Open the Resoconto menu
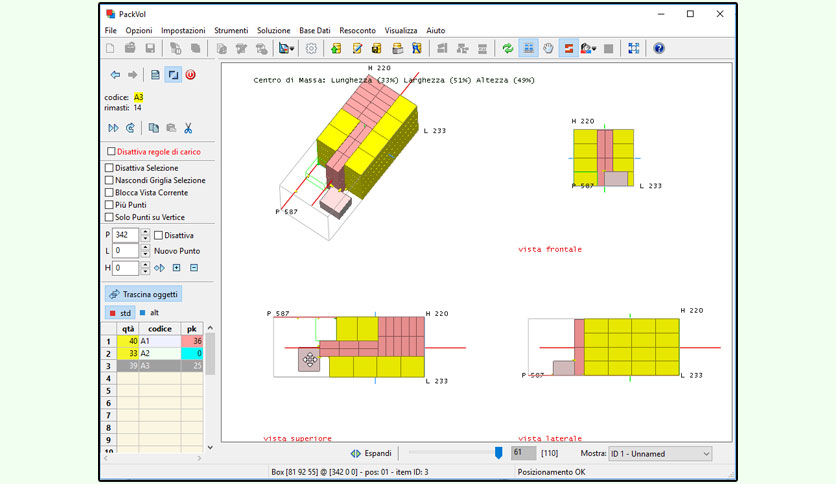 357,30
